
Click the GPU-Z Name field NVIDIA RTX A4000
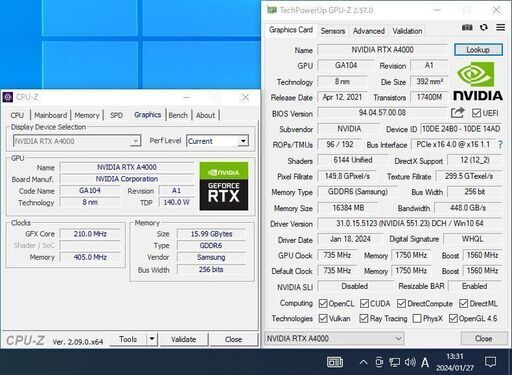[x=382, y=50]
